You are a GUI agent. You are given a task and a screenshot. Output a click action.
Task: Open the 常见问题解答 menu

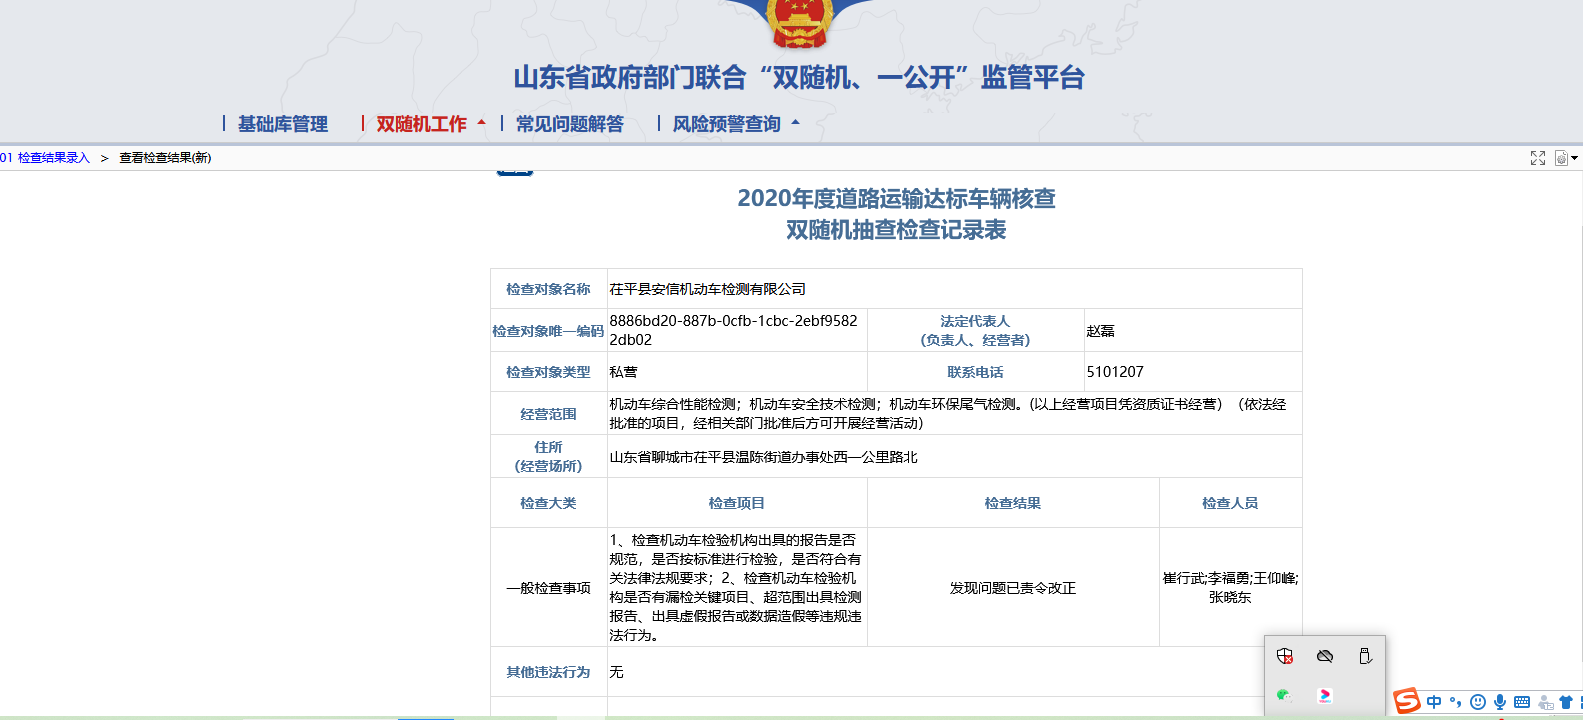[x=569, y=124]
